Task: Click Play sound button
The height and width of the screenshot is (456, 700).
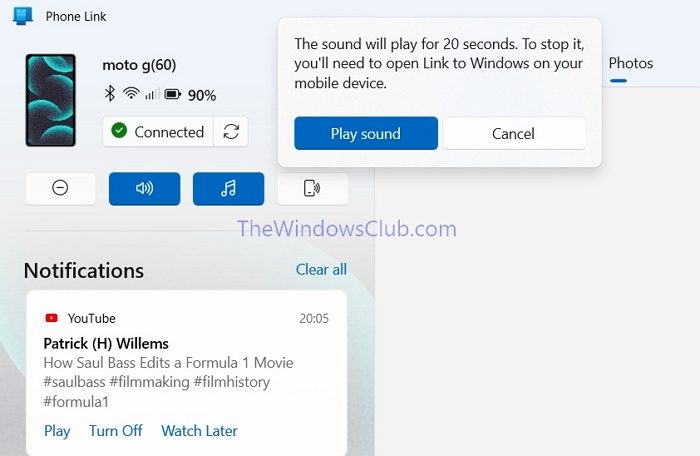Action: click(x=366, y=134)
